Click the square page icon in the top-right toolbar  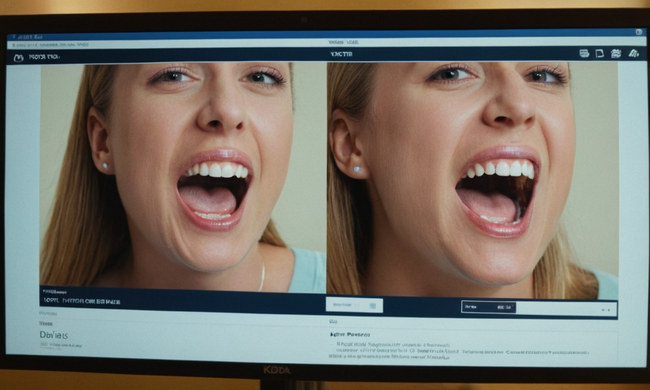(599, 53)
